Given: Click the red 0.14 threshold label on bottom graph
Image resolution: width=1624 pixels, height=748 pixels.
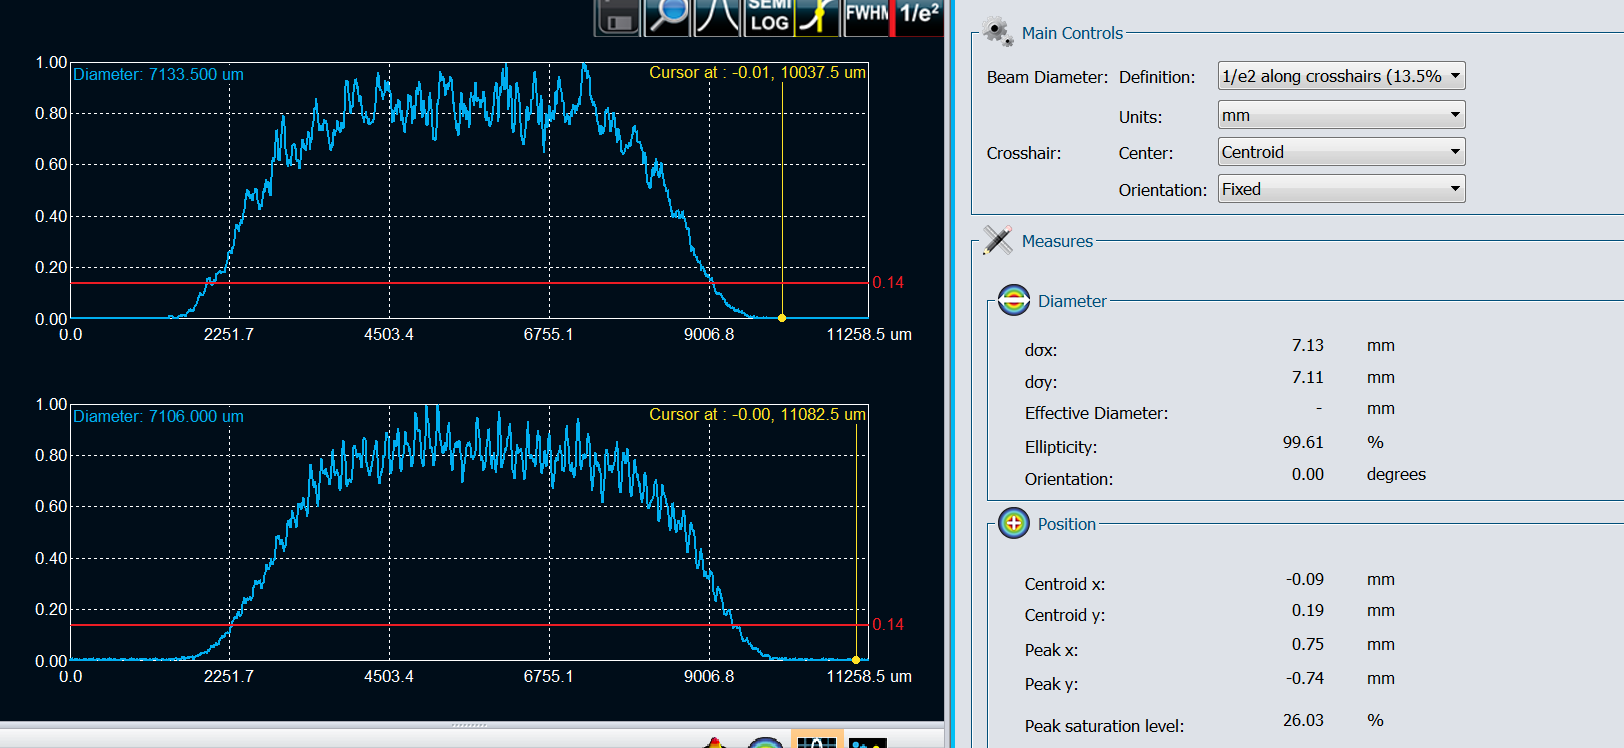Looking at the screenshot, I should click(x=888, y=624).
